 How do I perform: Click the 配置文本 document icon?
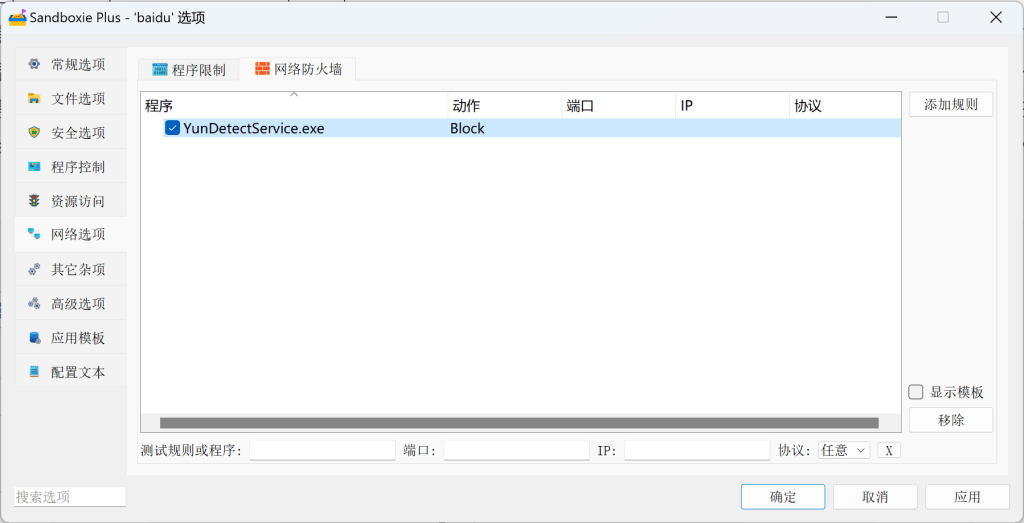34,371
